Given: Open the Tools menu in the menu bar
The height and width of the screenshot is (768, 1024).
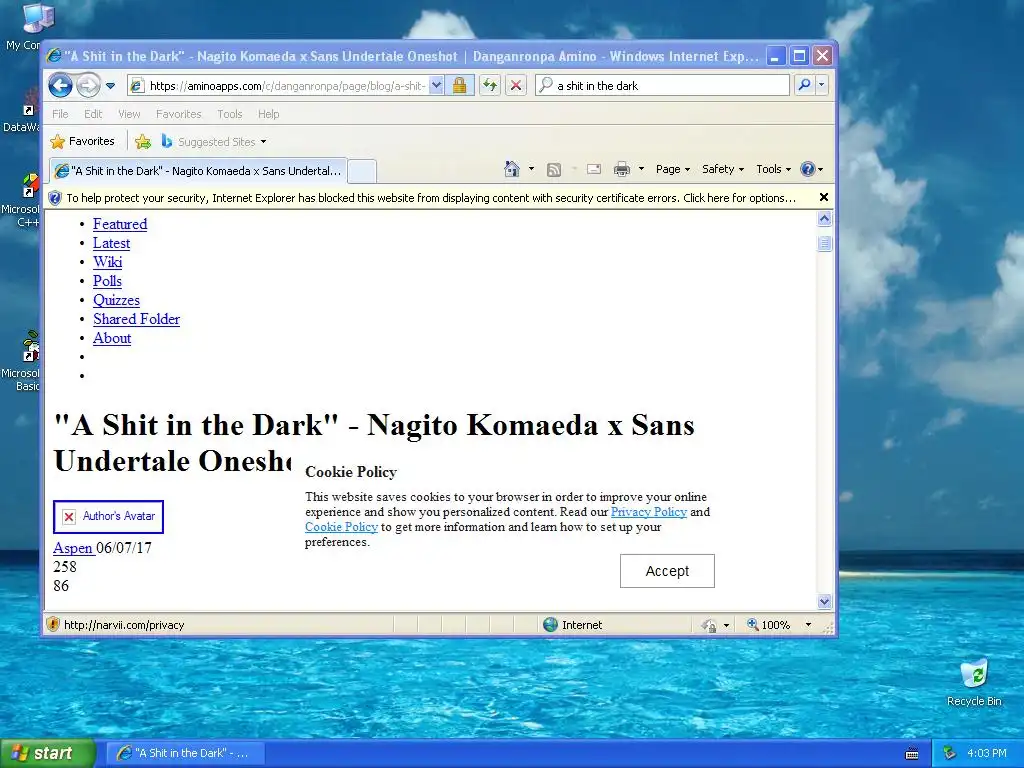Looking at the screenshot, I should click(x=230, y=114).
